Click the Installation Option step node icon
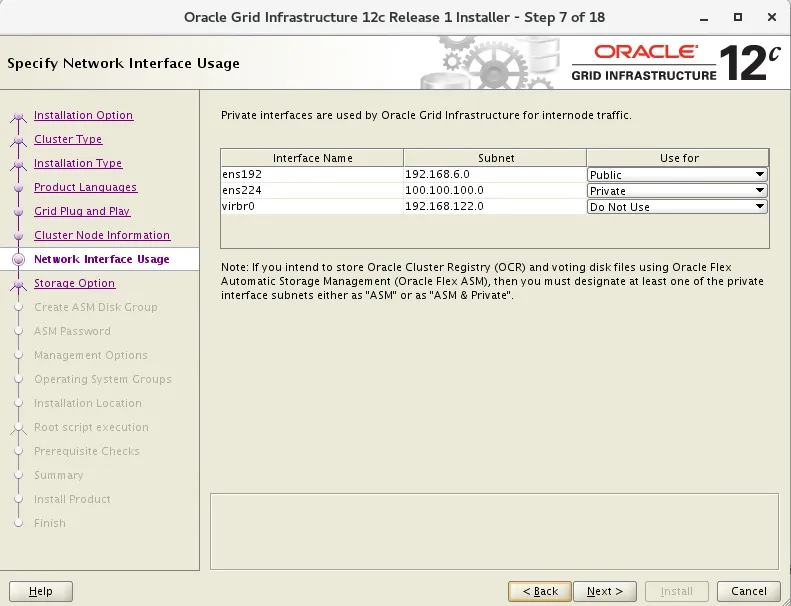The width and height of the screenshot is (791, 606). pos(19,117)
